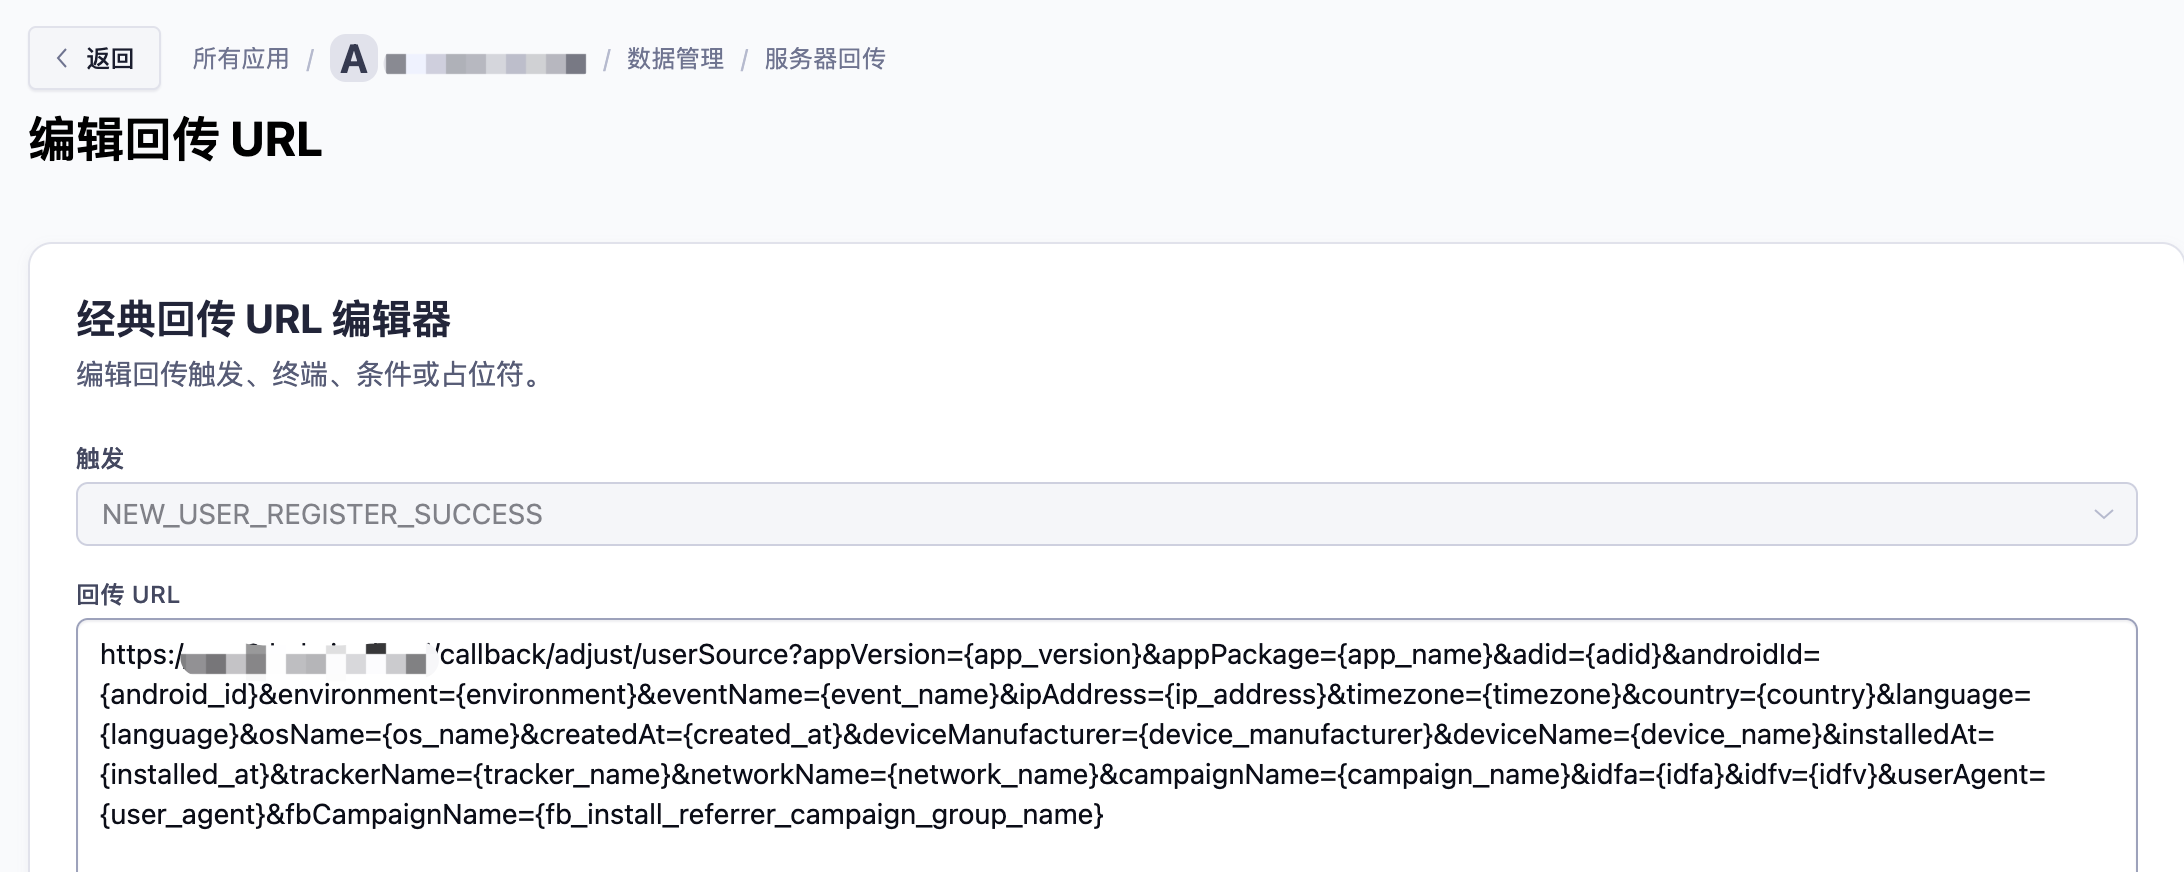Open the 所有应用 breadcrumb link
The width and height of the screenshot is (2184, 872).
(240, 59)
